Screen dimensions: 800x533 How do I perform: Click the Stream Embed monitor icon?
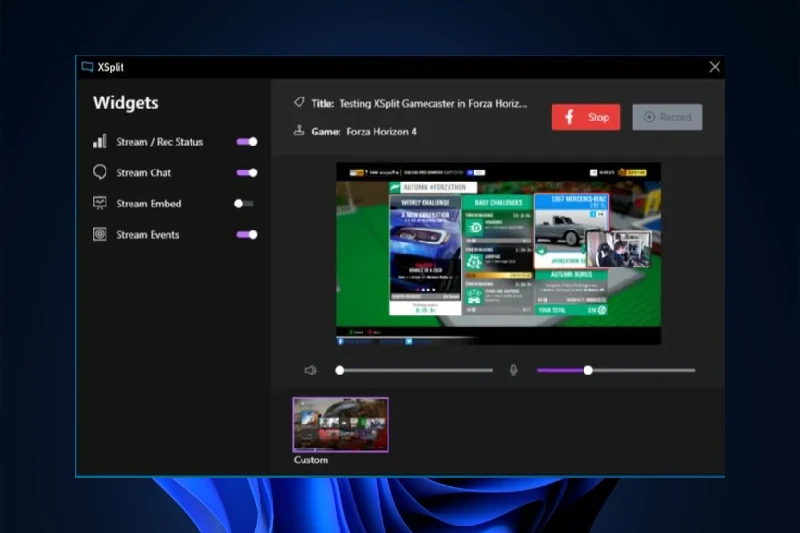(100, 203)
